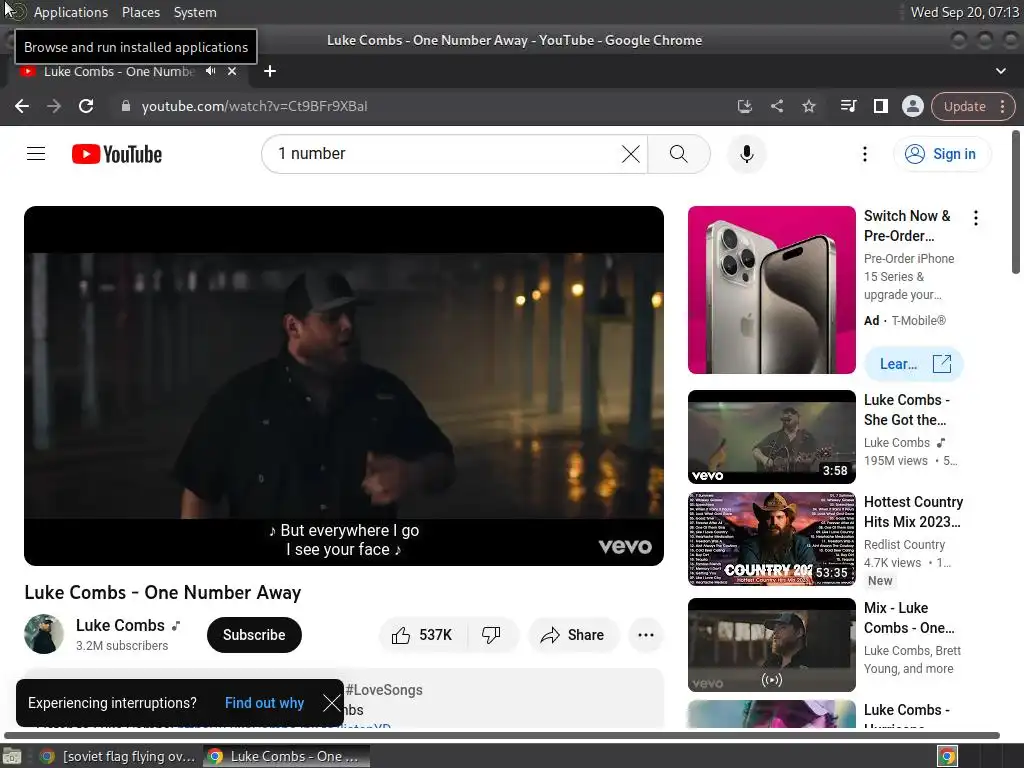
Task: Click the Chrome Update button
Action: coord(964,106)
